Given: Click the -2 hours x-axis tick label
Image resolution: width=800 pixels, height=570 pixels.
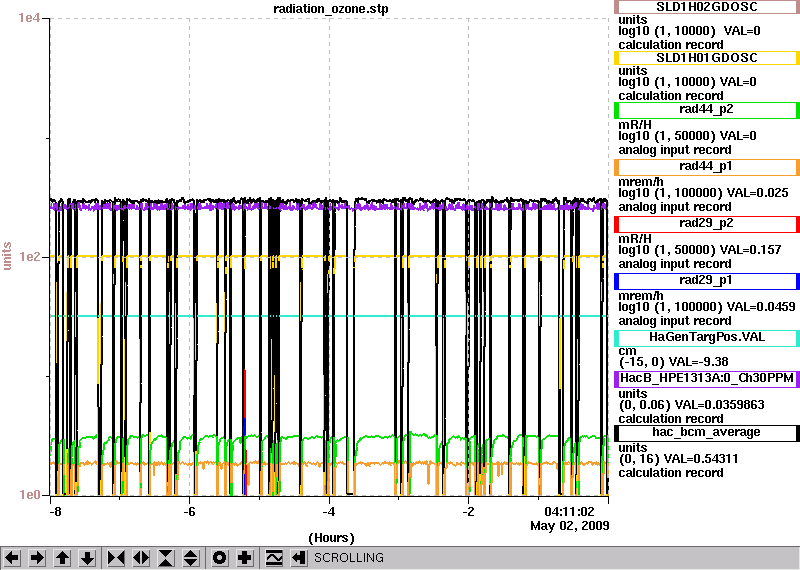Looking at the screenshot, I should [468, 512].
